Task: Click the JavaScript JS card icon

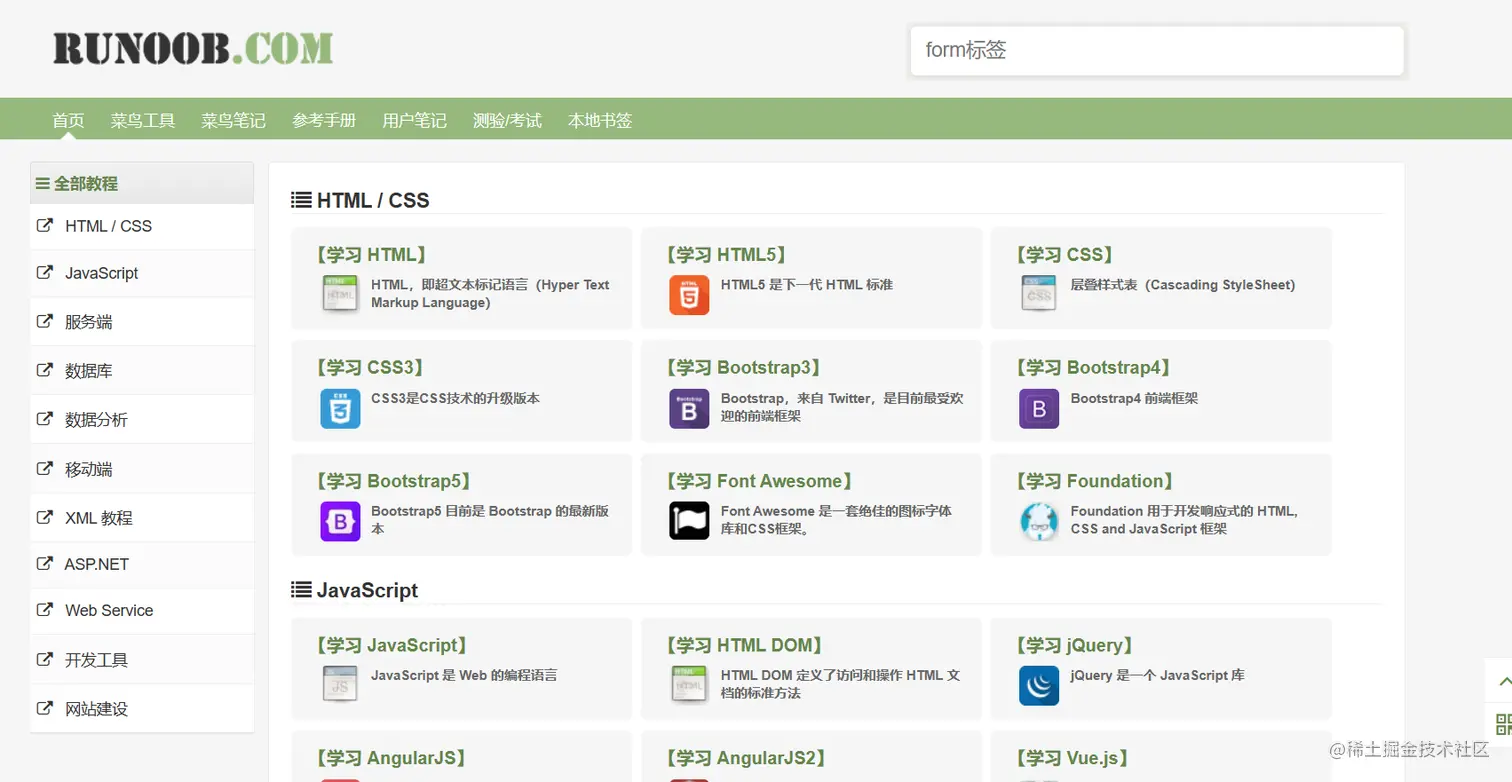Action: click(340, 686)
